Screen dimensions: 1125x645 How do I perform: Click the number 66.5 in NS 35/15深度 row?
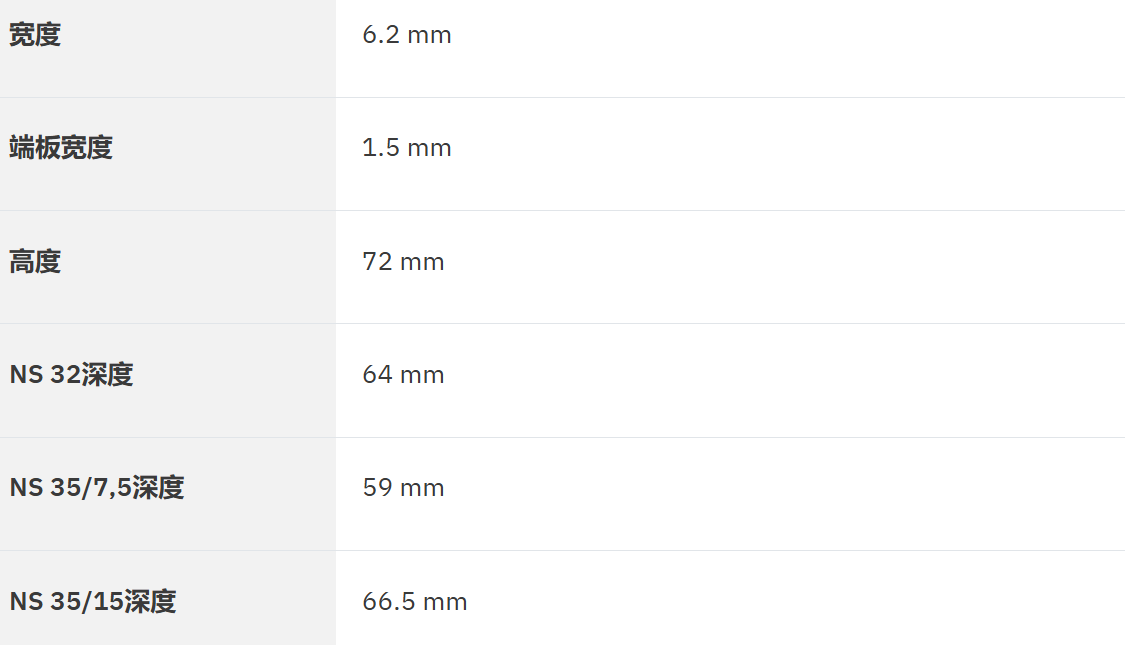tap(386, 602)
